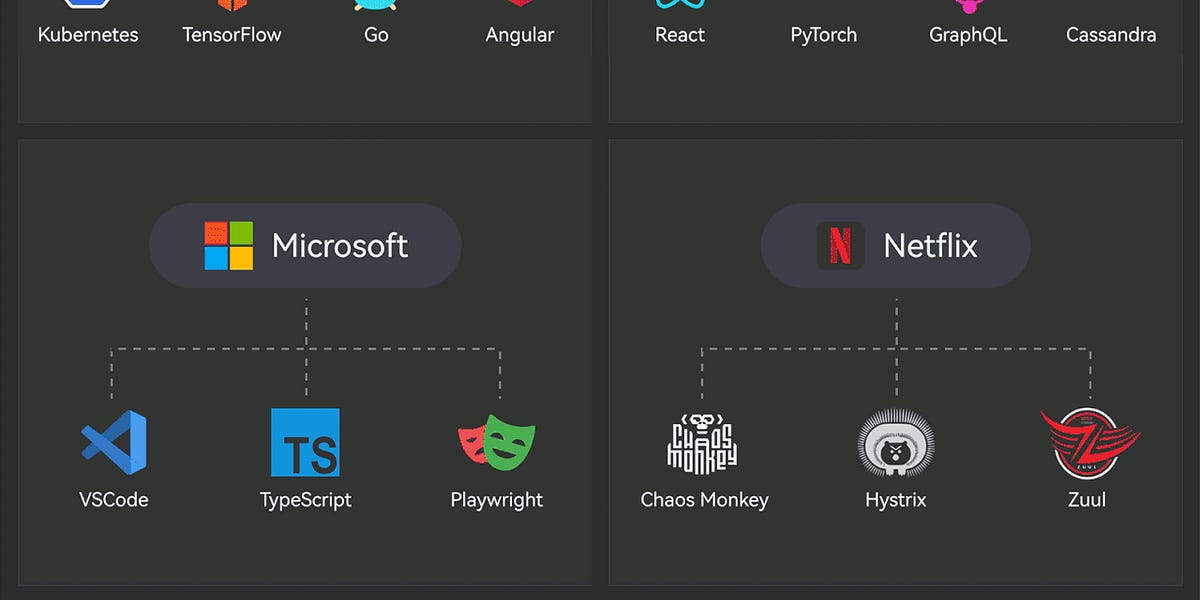Click the Netflix N logo
This screenshot has width=1200, height=600.
pyautogui.click(x=839, y=245)
